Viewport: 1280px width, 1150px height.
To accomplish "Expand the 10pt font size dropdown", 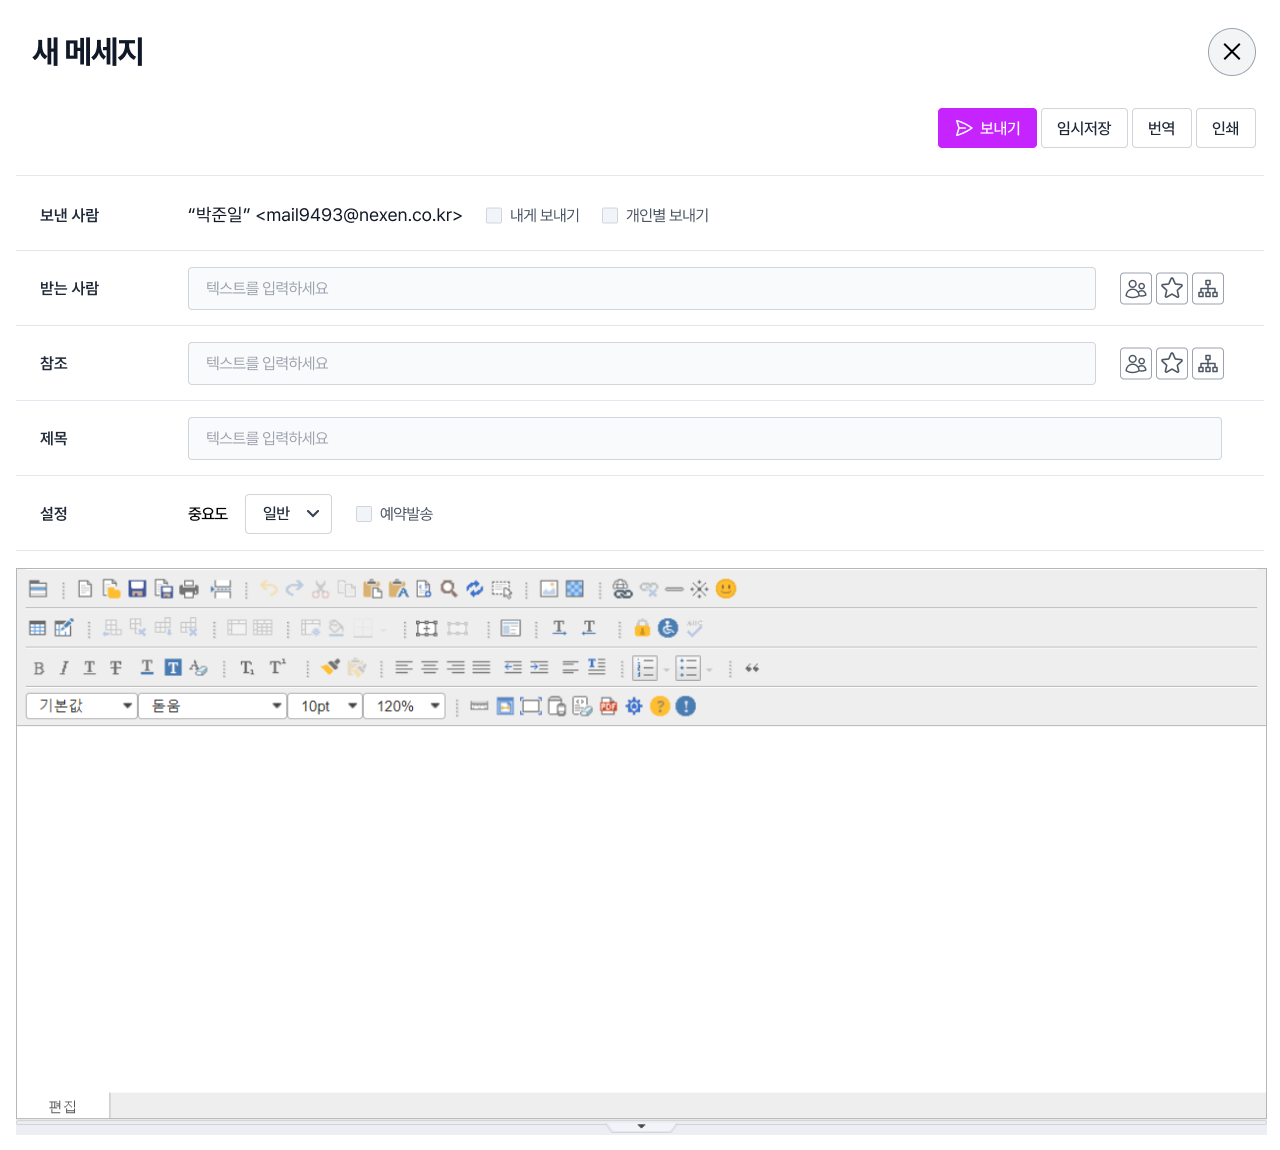I will (x=325, y=706).
